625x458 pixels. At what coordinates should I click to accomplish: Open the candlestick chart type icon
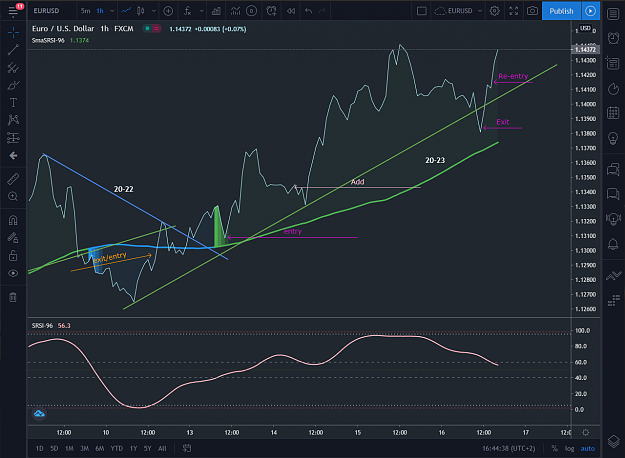pos(140,11)
